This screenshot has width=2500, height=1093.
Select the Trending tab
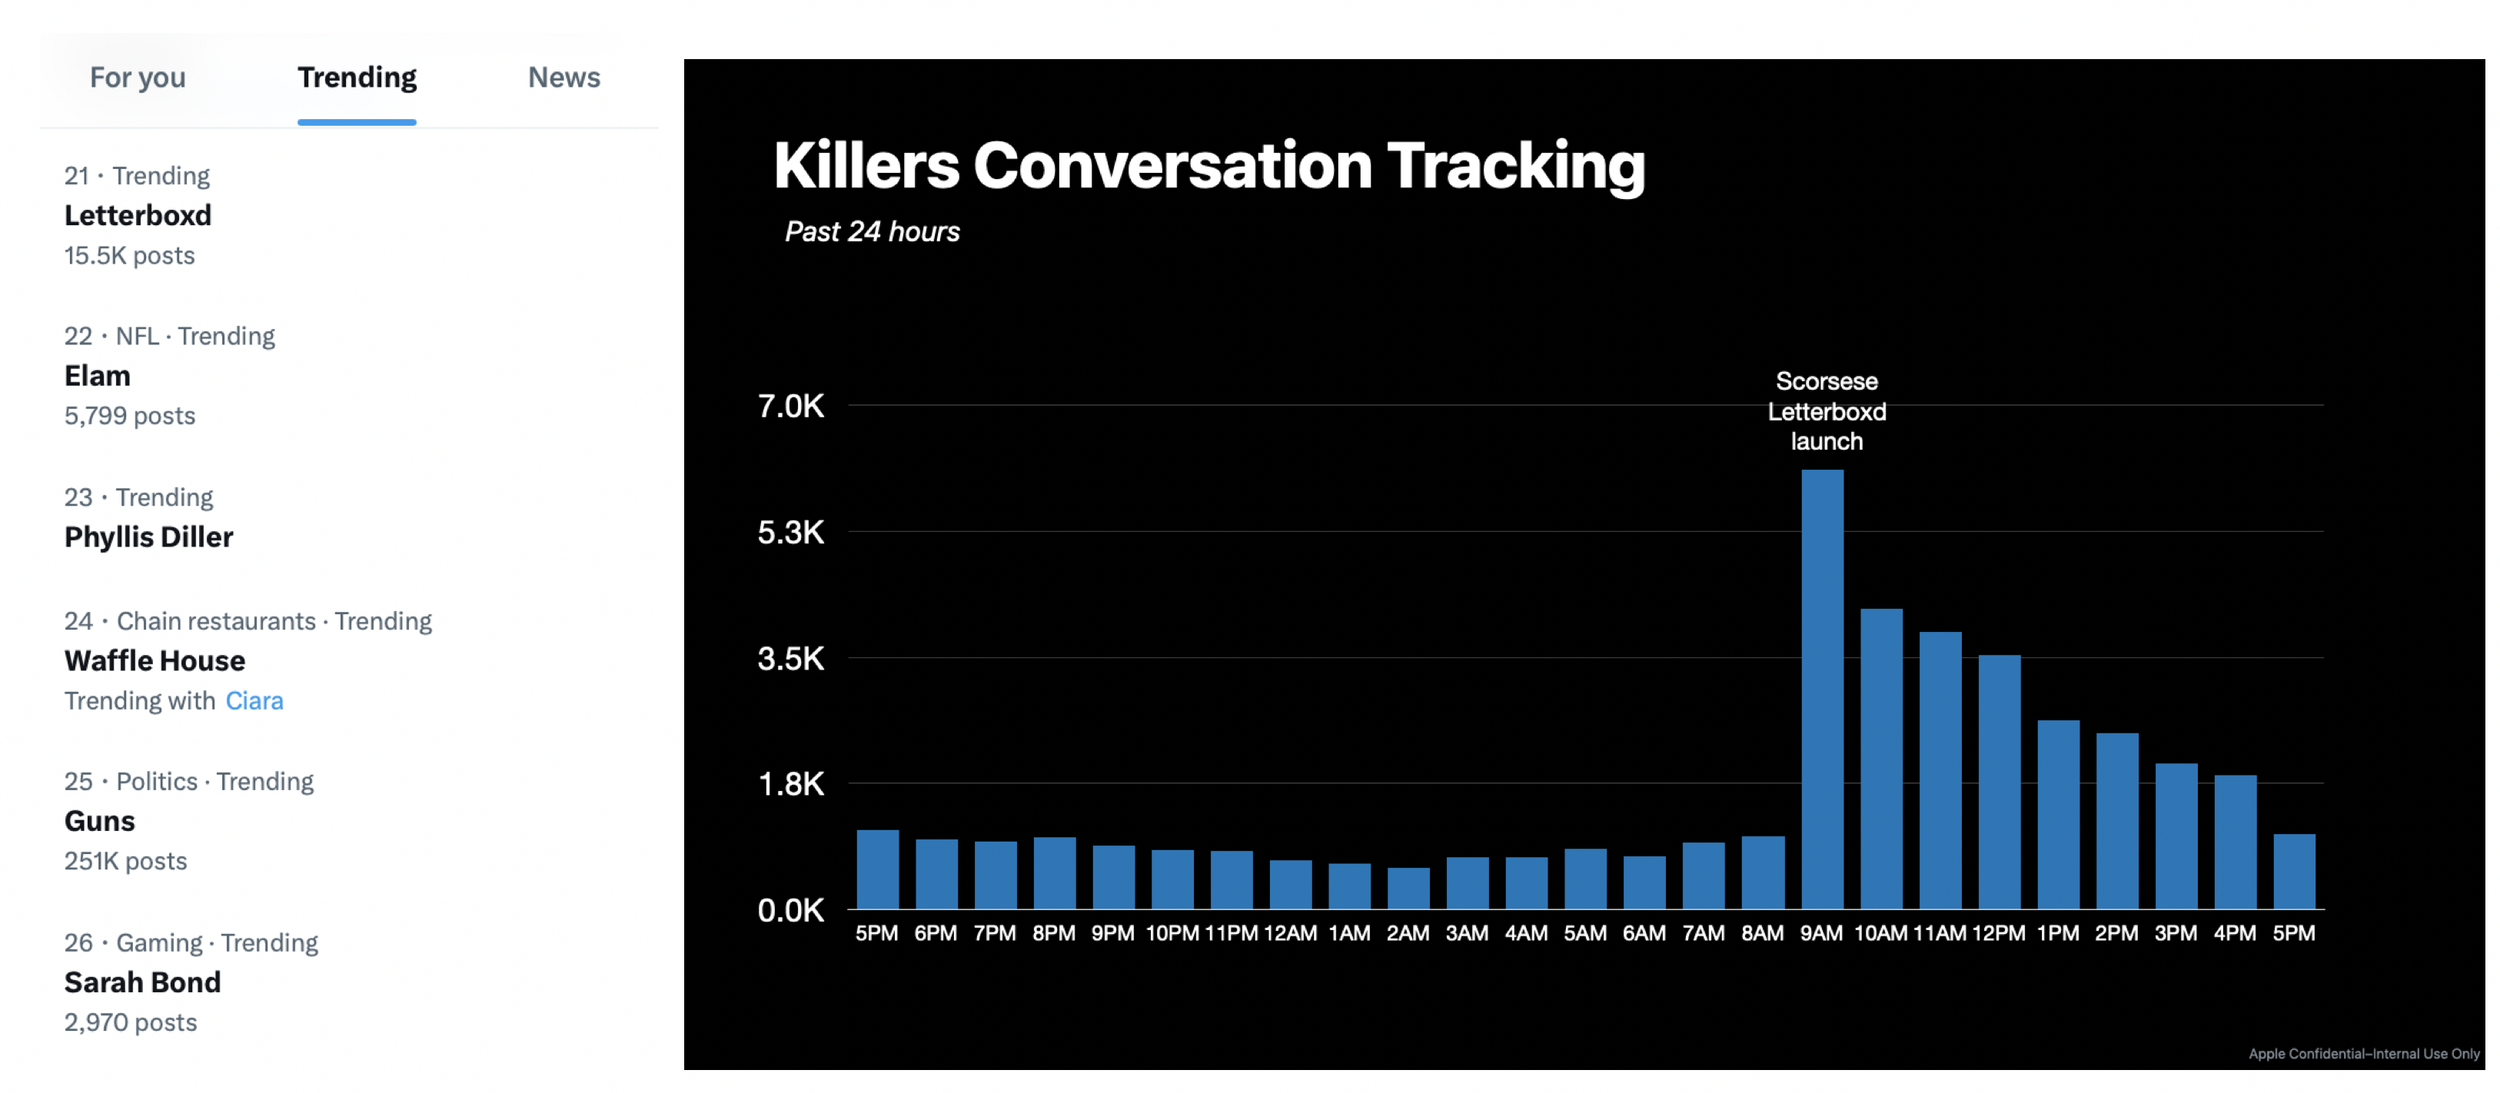point(356,78)
